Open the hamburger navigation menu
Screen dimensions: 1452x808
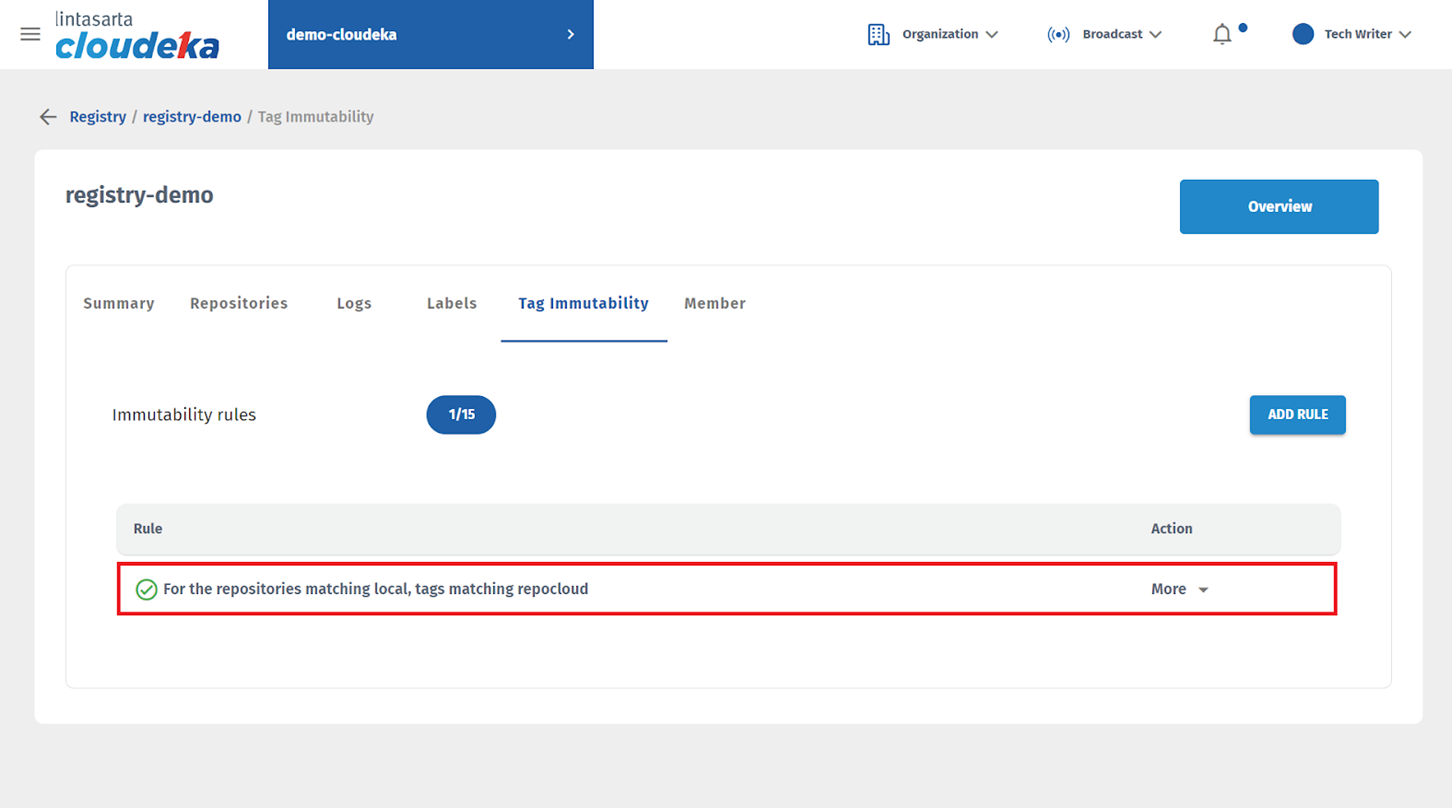30,34
